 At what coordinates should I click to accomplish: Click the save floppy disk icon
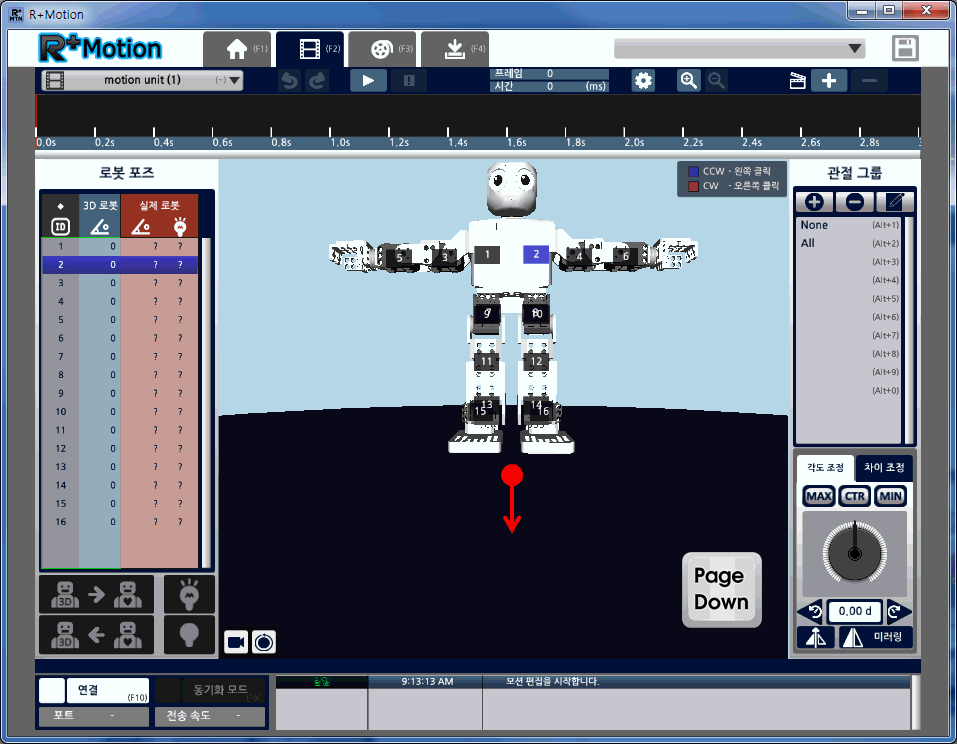[905, 49]
